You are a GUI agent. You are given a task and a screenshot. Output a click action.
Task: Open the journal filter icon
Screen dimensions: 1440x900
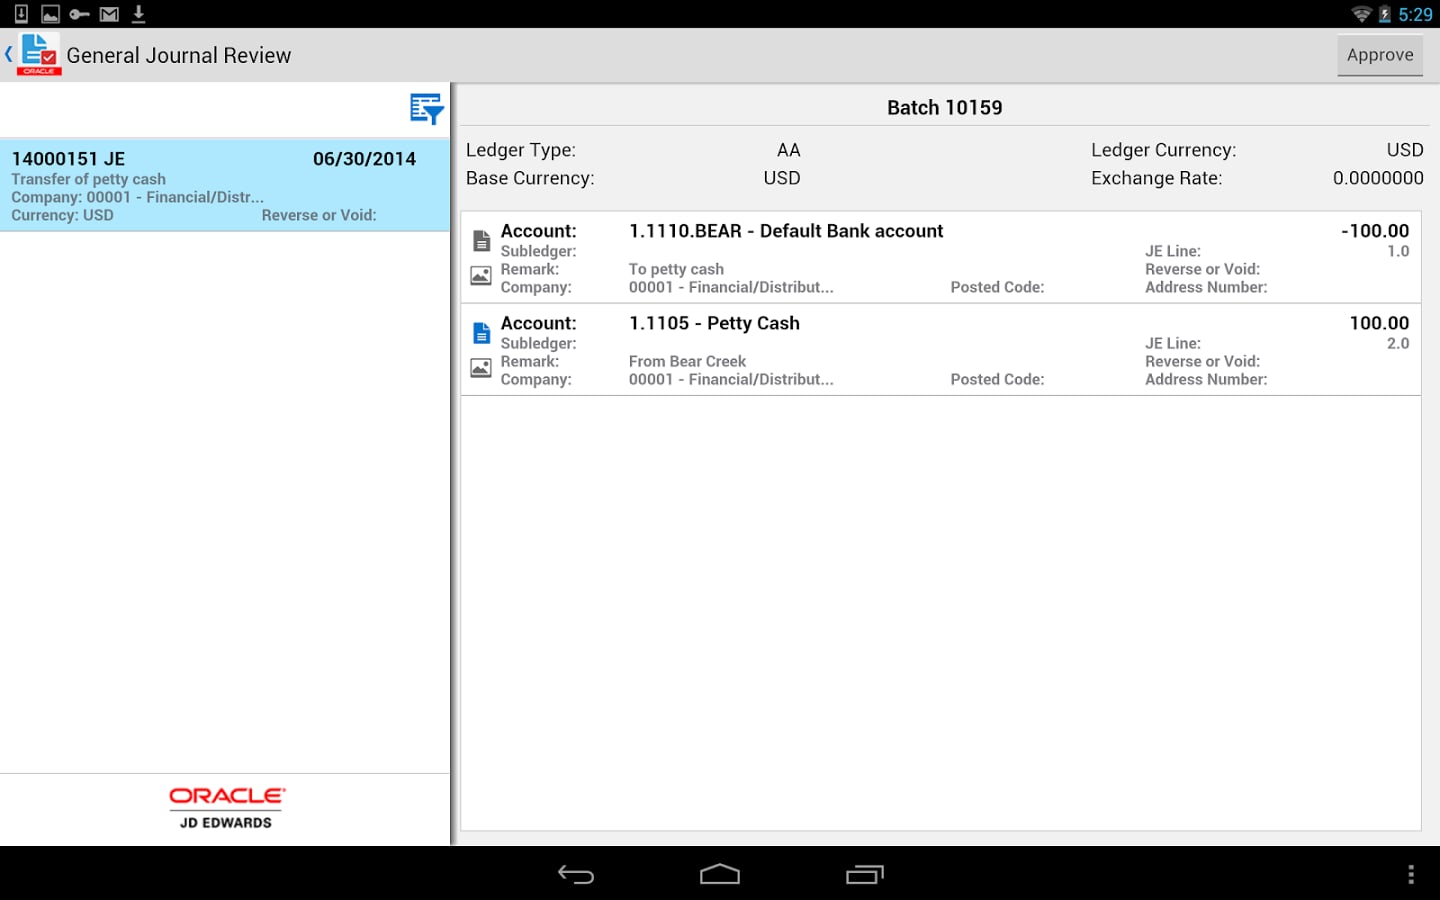coord(427,109)
